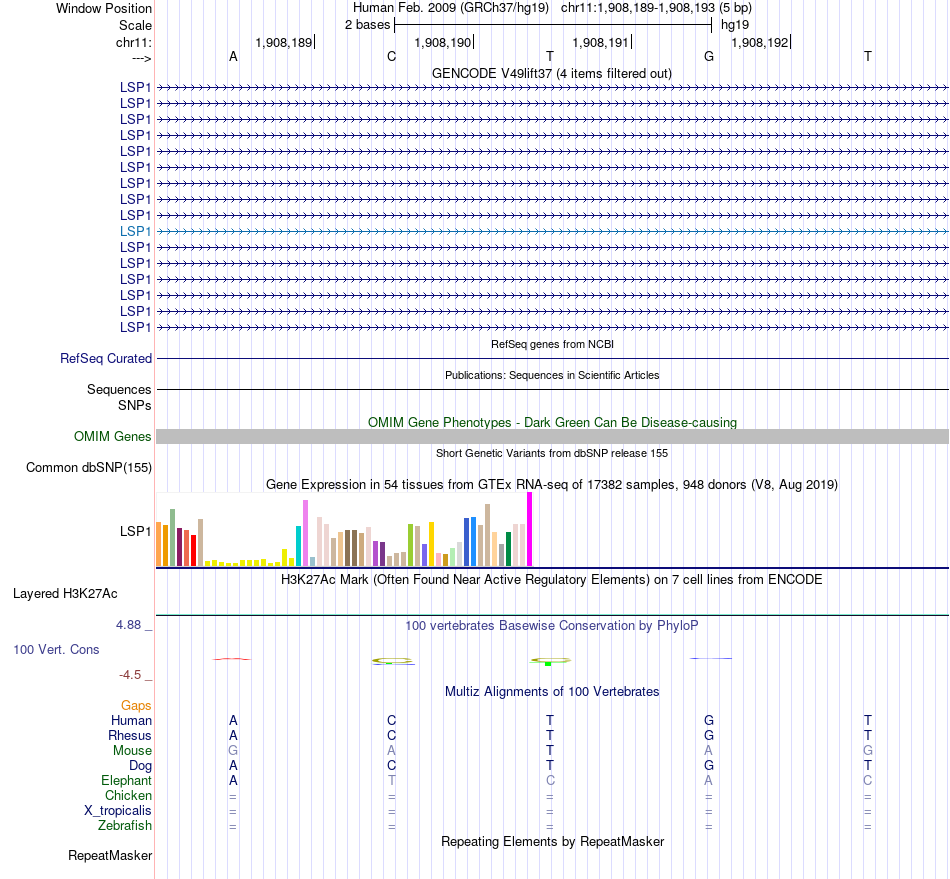
Task: Click Repeating Elements by RepeatMasker title
Action: pyautogui.click(x=552, y=842)
